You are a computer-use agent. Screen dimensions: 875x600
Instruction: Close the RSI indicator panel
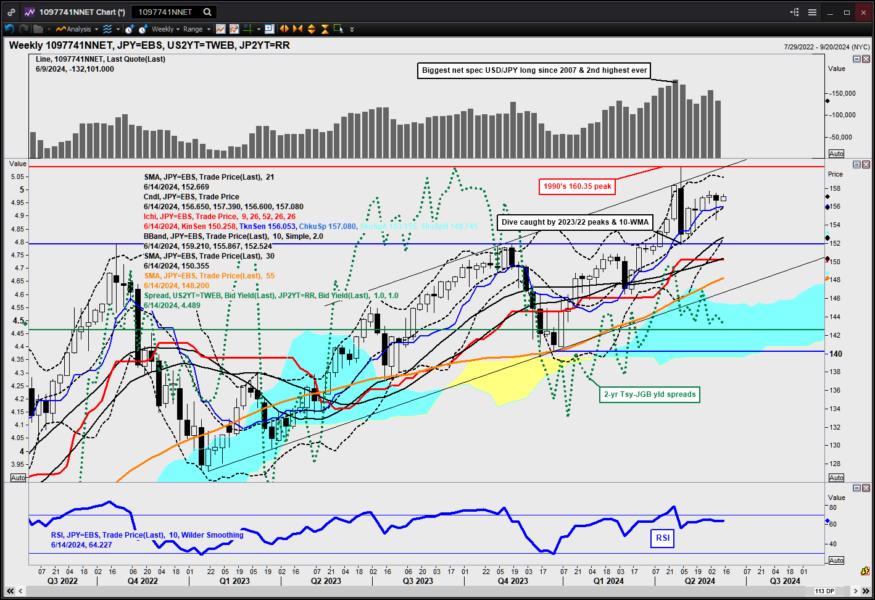tap(866, 488)
